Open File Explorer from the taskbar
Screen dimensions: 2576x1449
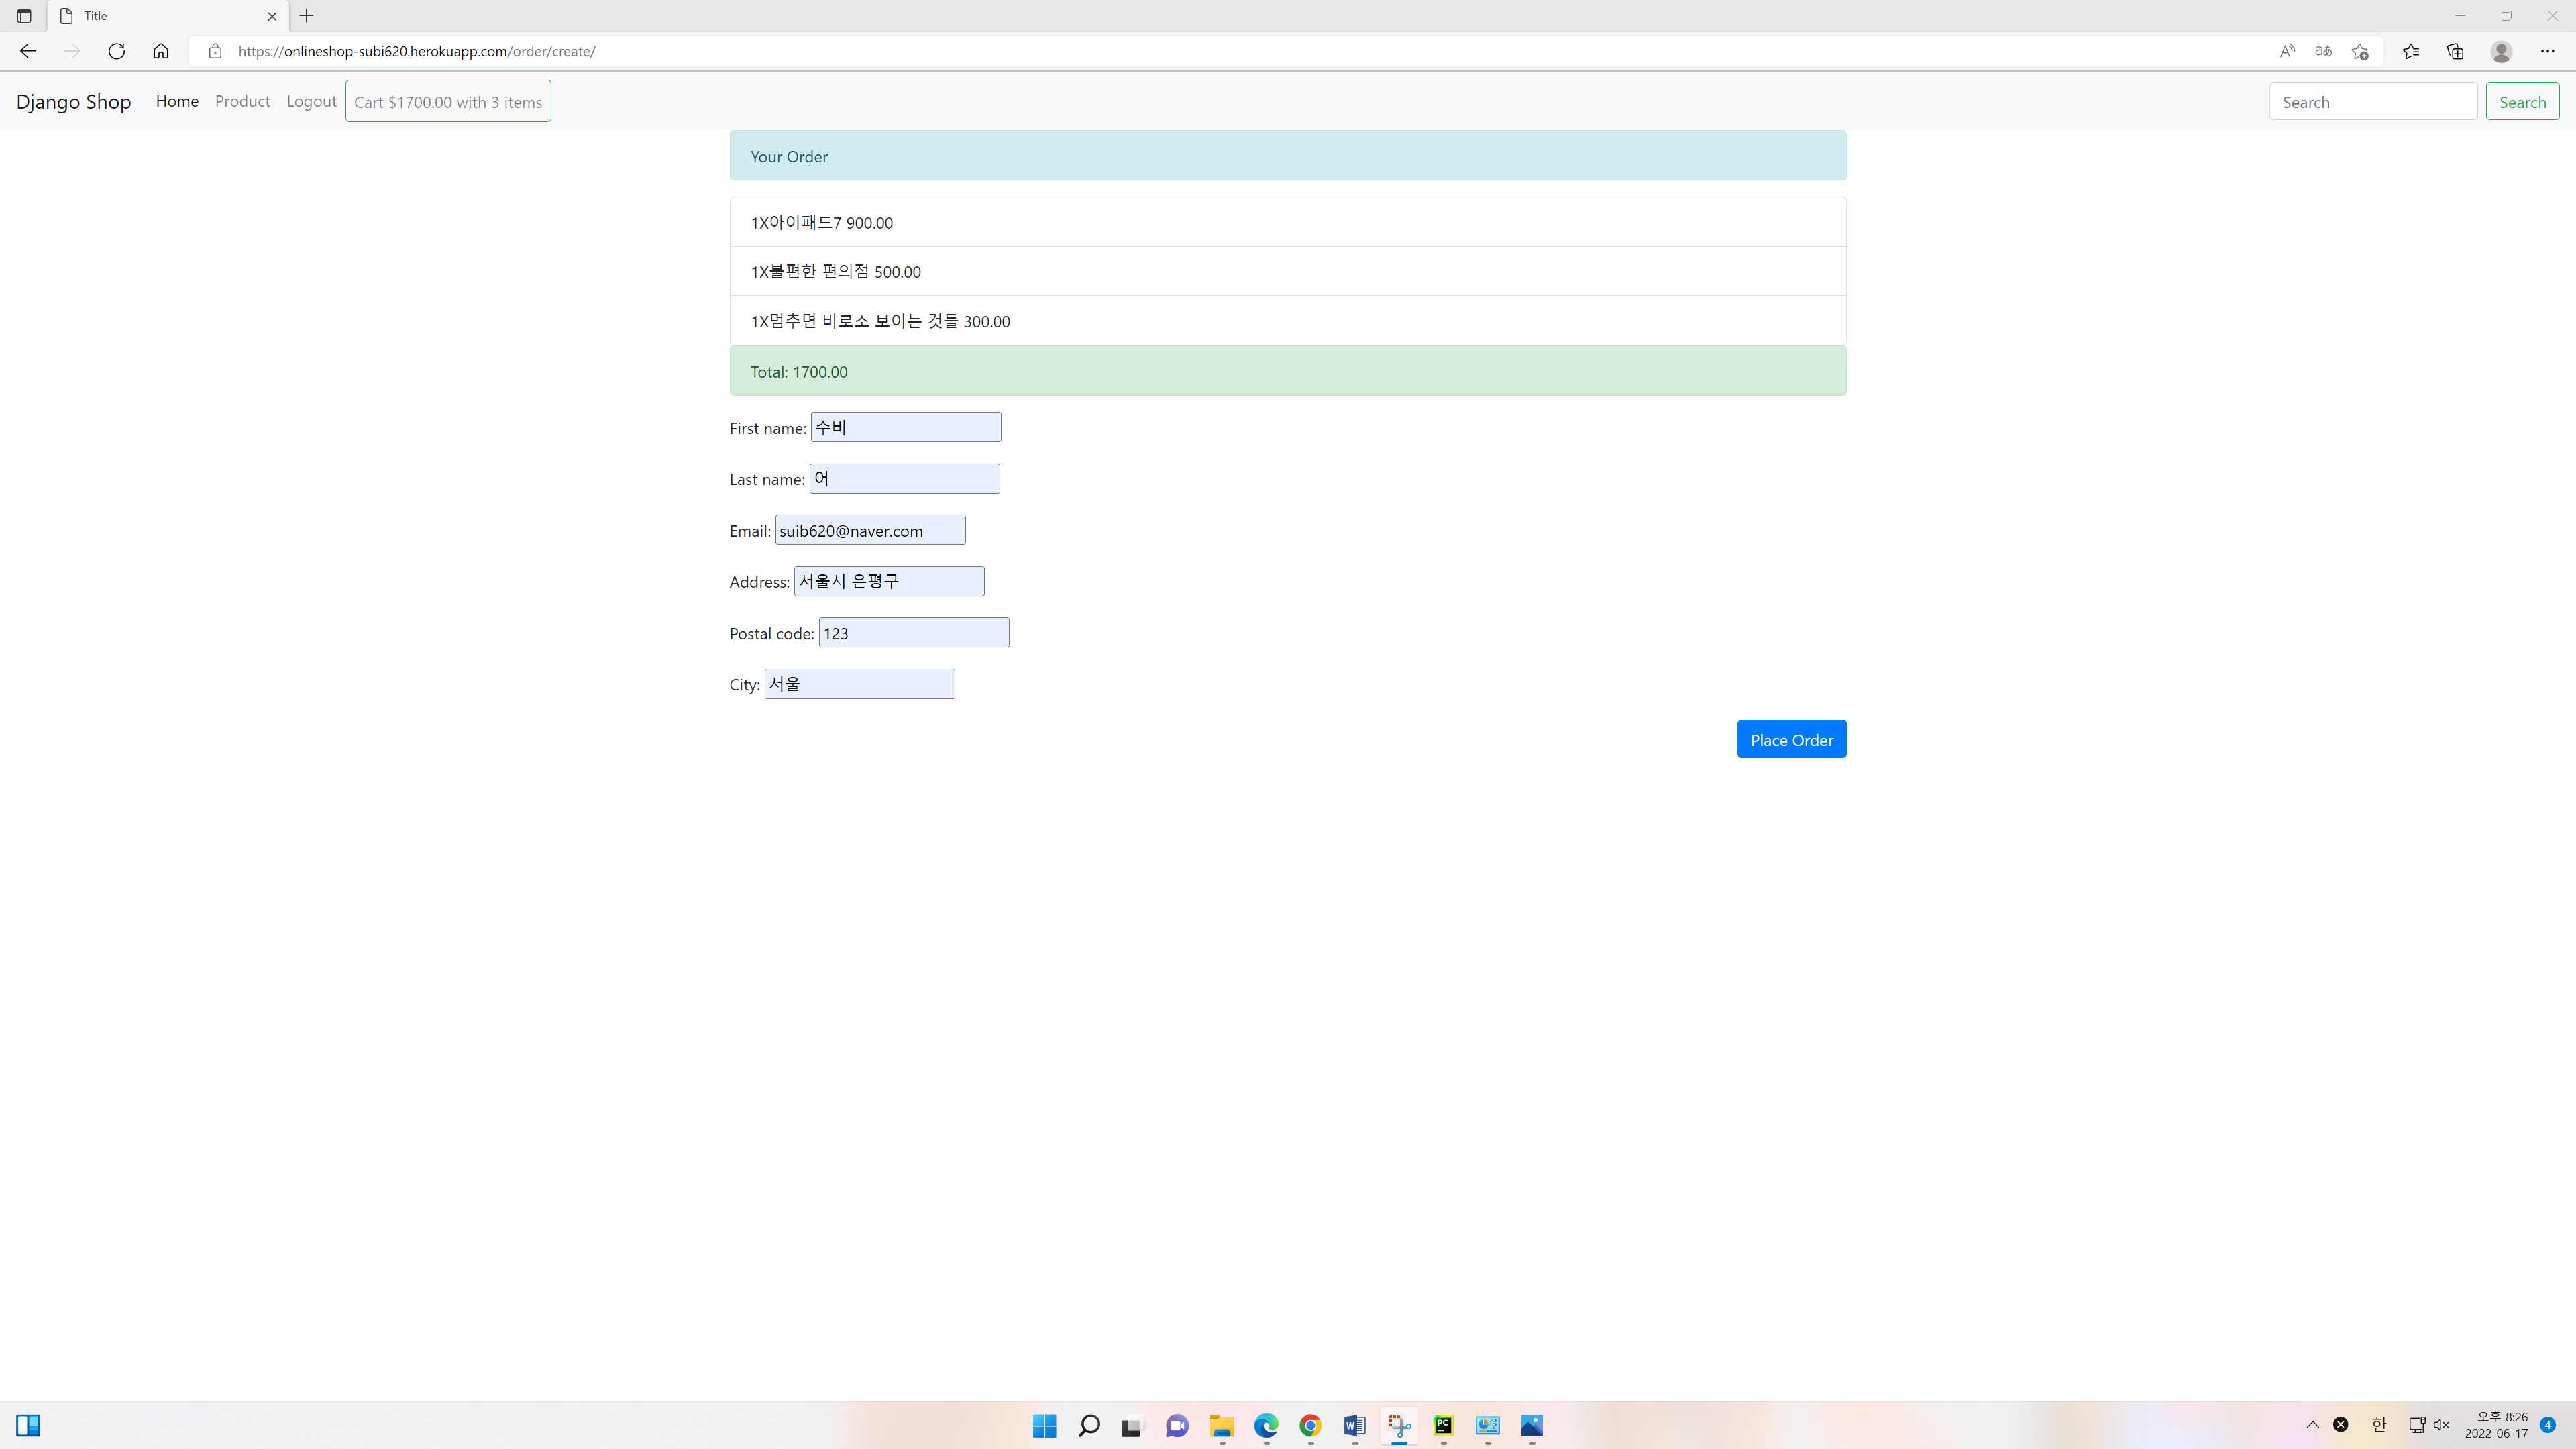(x=1221, y=1425)
